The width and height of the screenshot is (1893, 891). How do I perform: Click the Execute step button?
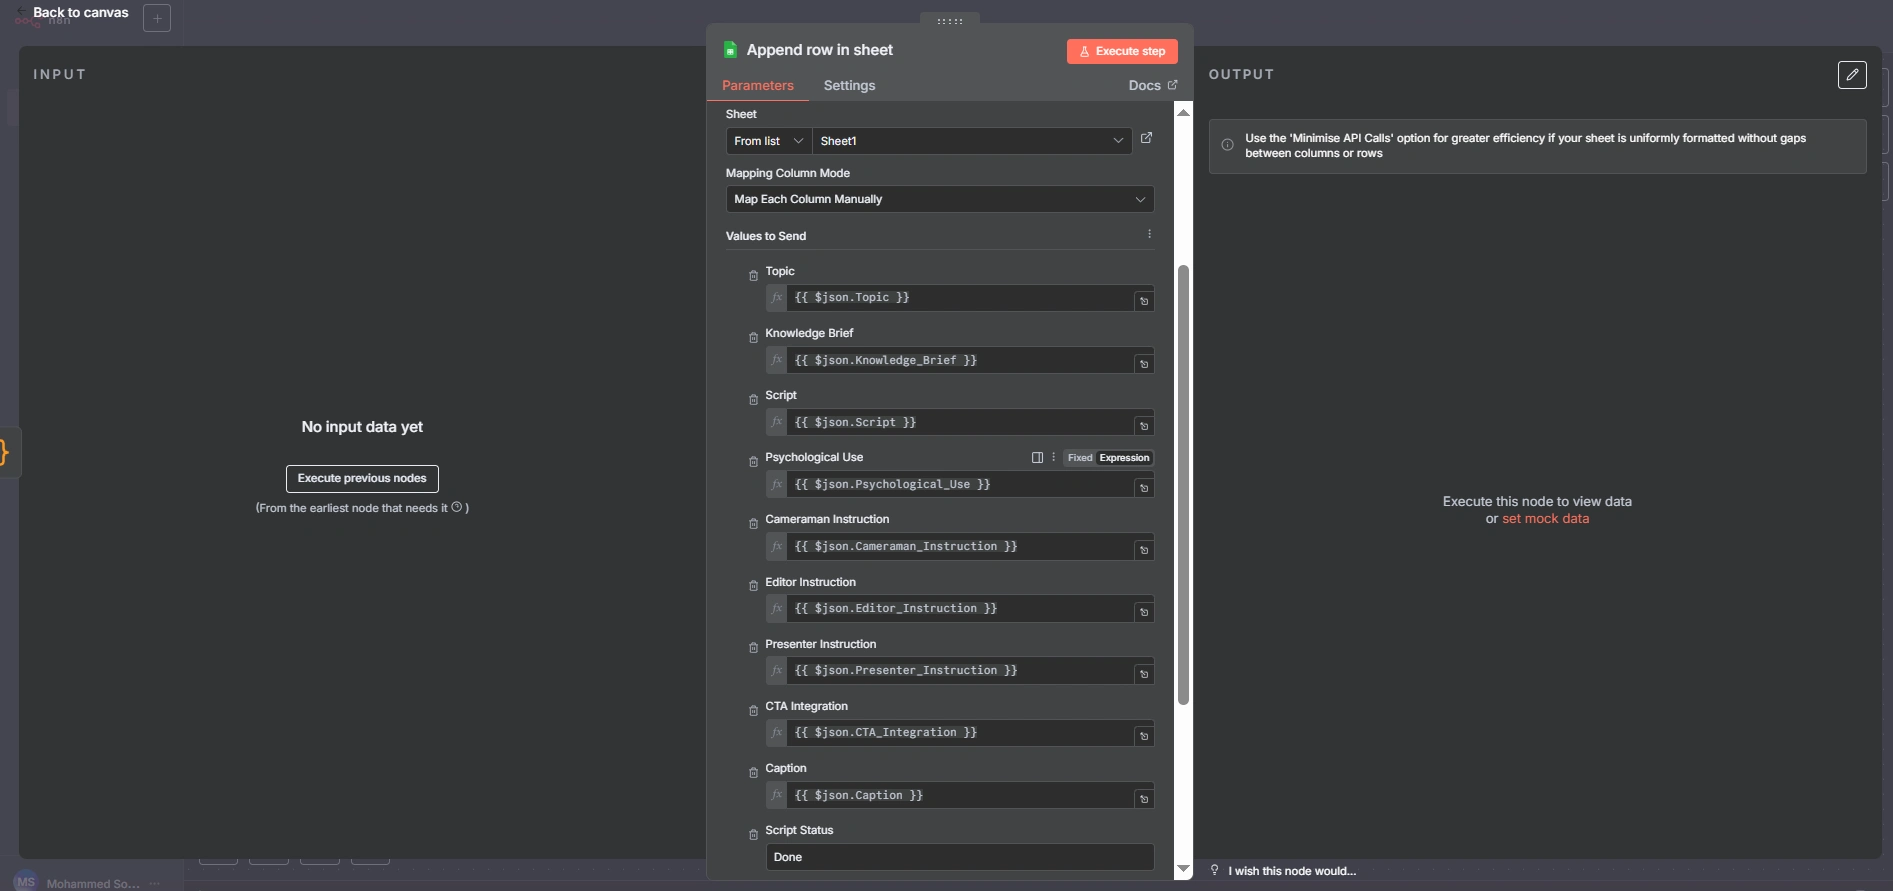pyautogui.click(x=1122, y=51)
